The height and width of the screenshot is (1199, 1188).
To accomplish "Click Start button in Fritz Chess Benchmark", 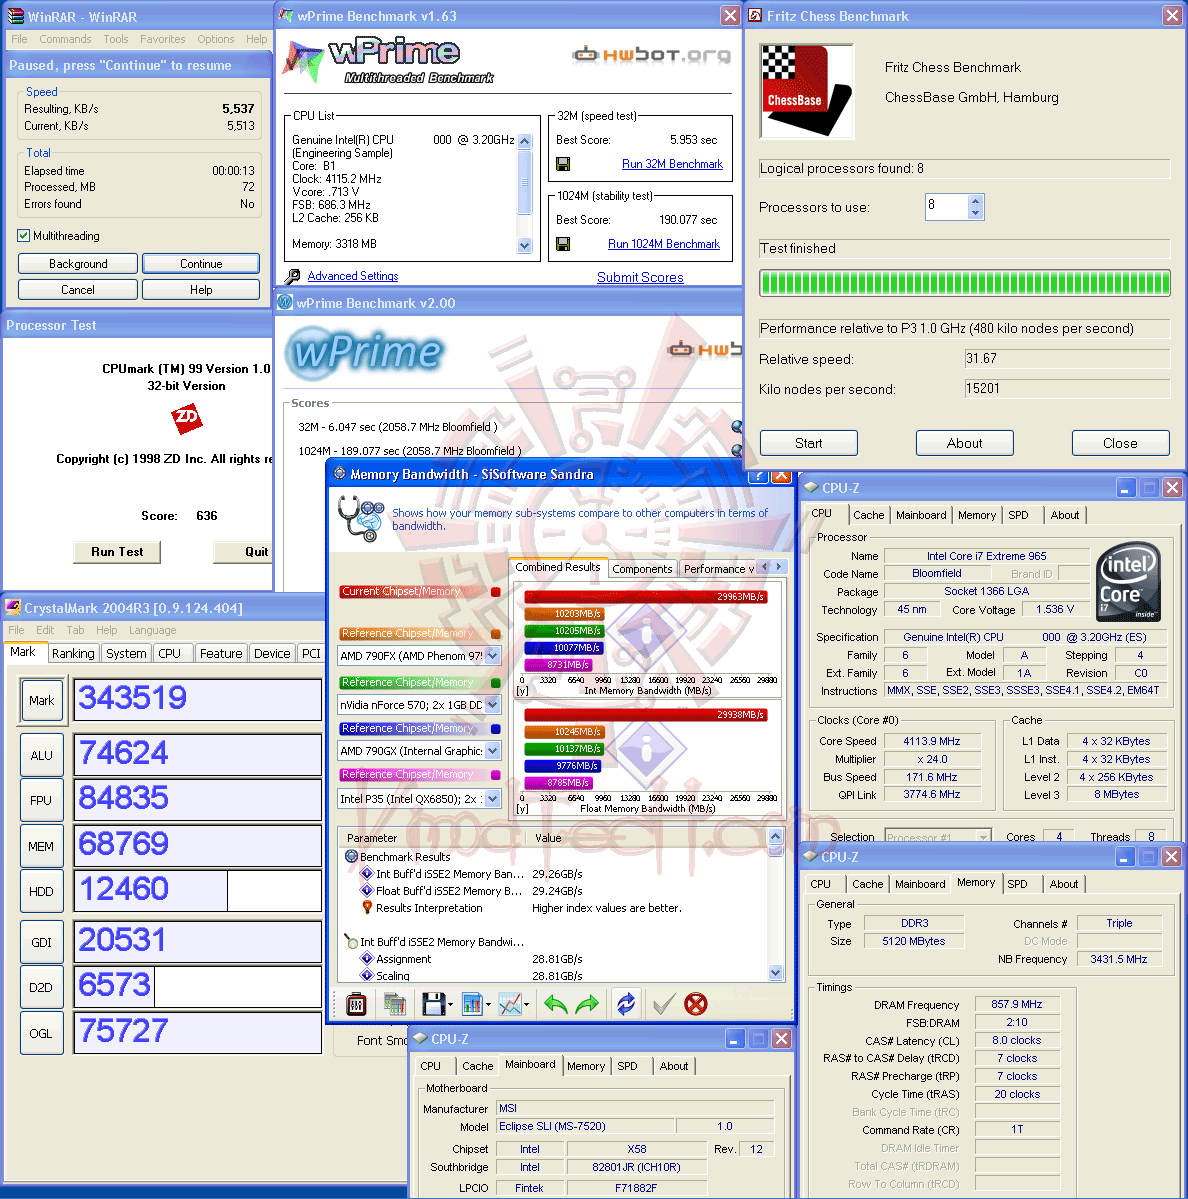I will [809, 443].
